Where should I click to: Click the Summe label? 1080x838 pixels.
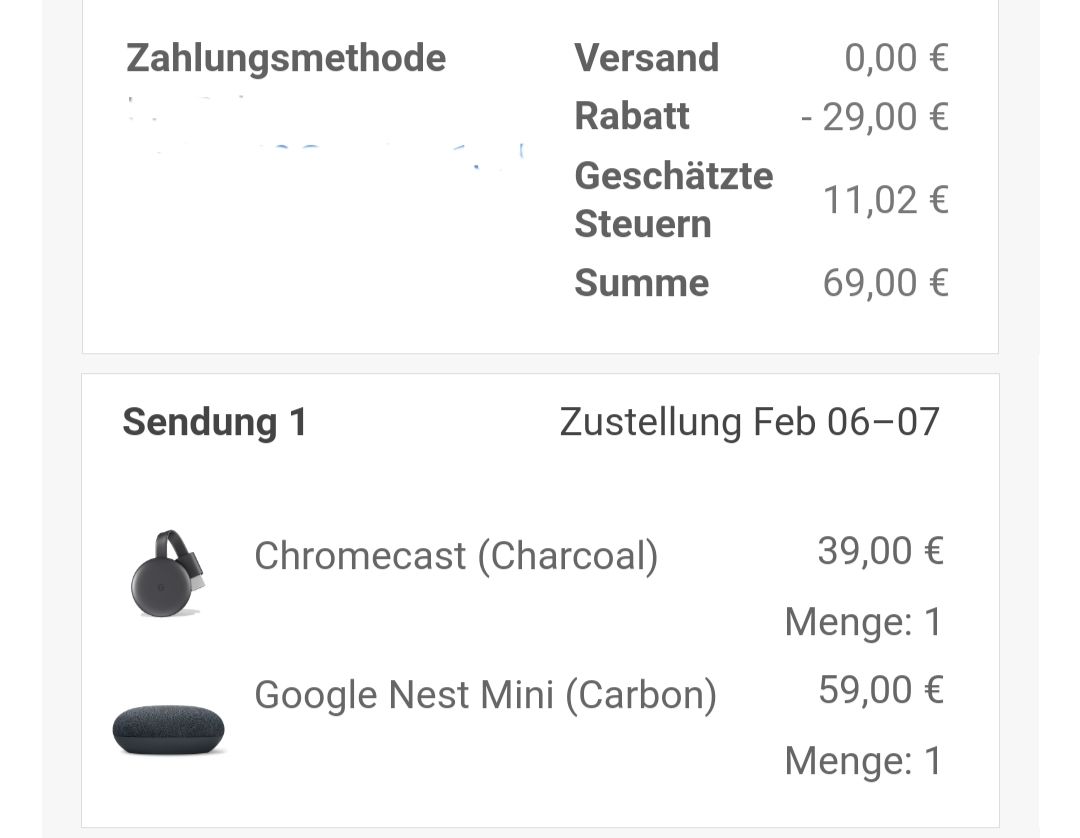(641, 283)
